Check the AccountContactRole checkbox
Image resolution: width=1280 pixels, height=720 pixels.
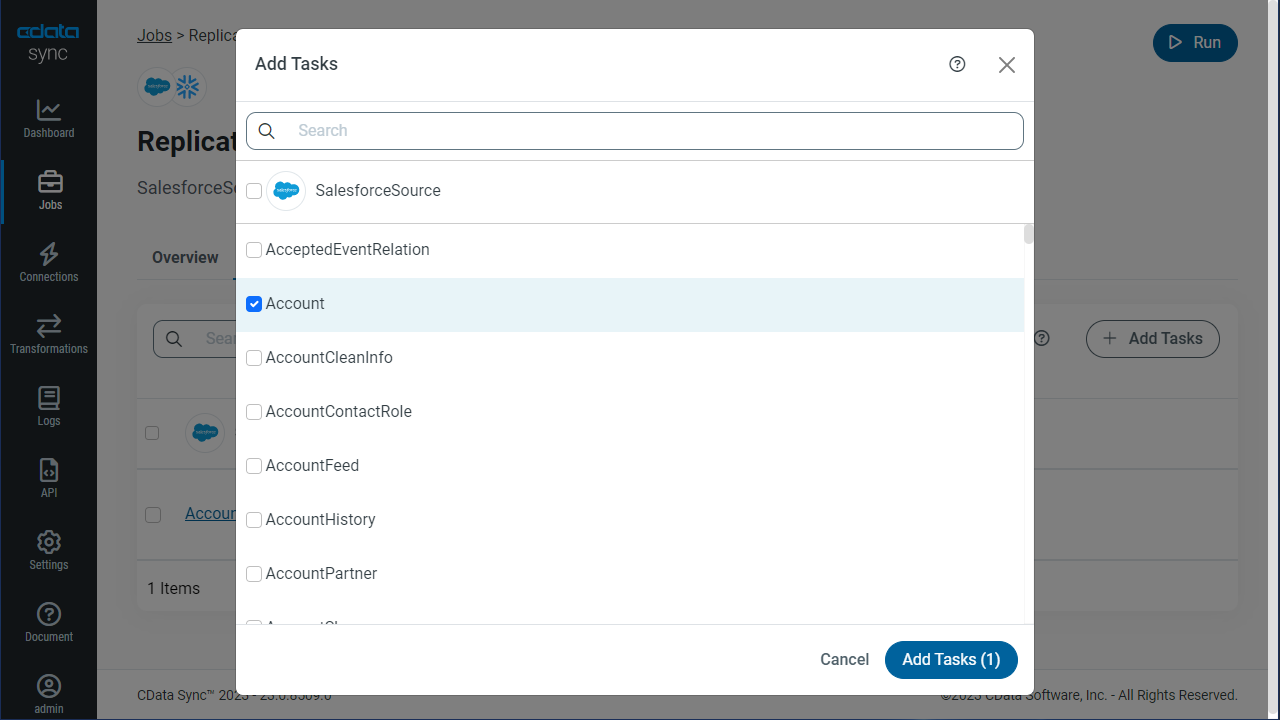tap(254, 412)
